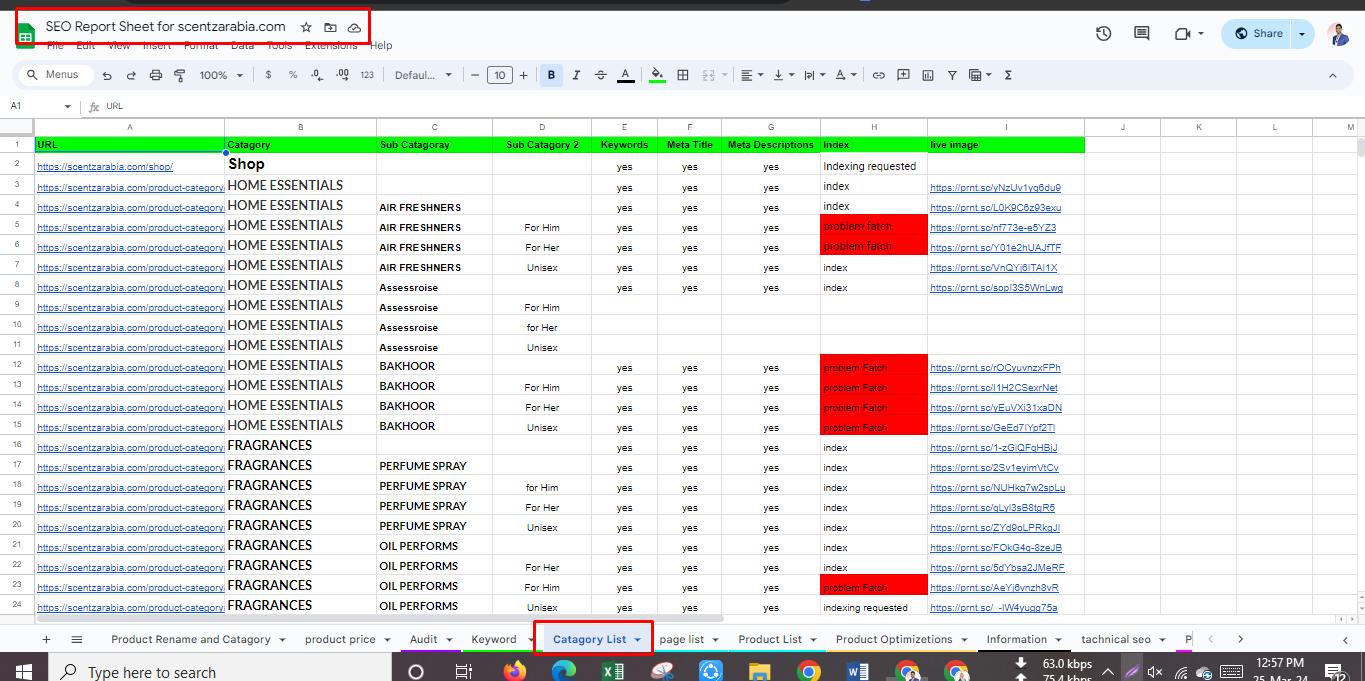View cloud document status icon
The height and width of the screenshot is (681, 1365).
pos(354,28)
